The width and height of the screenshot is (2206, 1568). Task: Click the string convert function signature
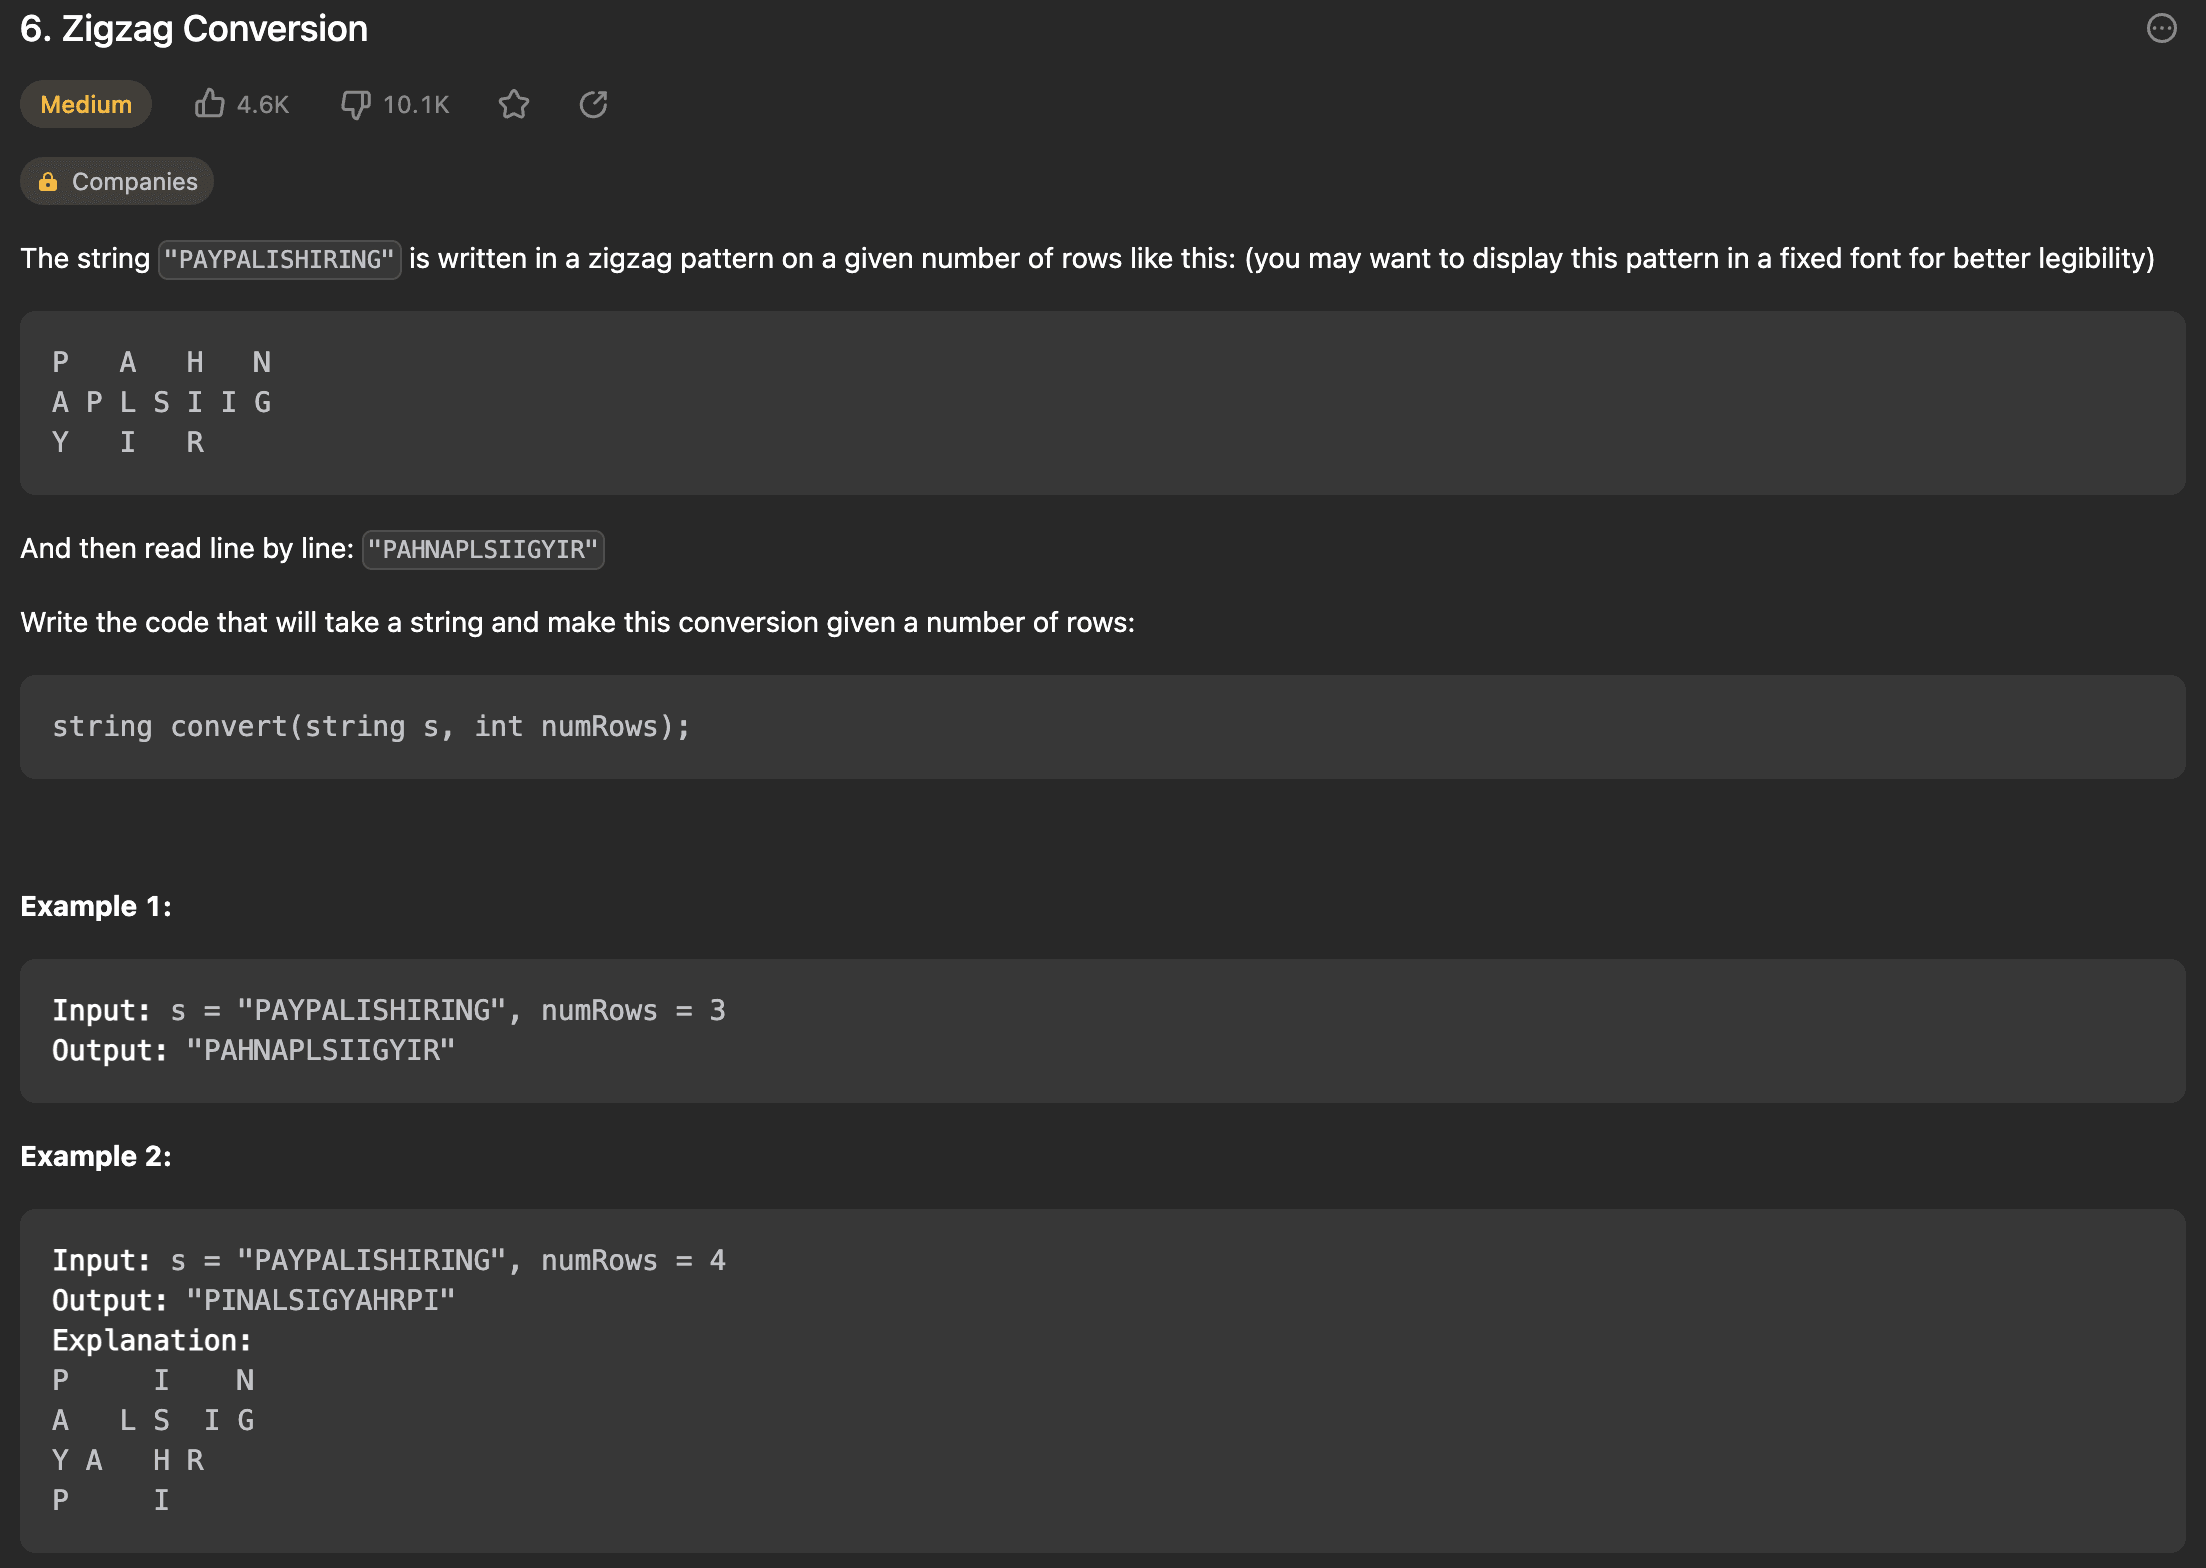tap(371, 727)
